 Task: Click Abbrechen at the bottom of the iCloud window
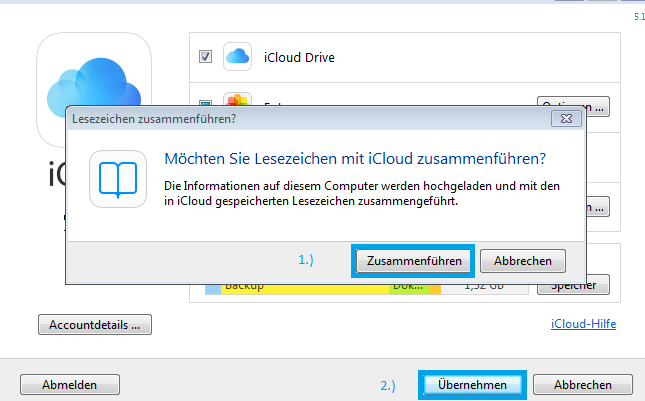tap(583, 385)
